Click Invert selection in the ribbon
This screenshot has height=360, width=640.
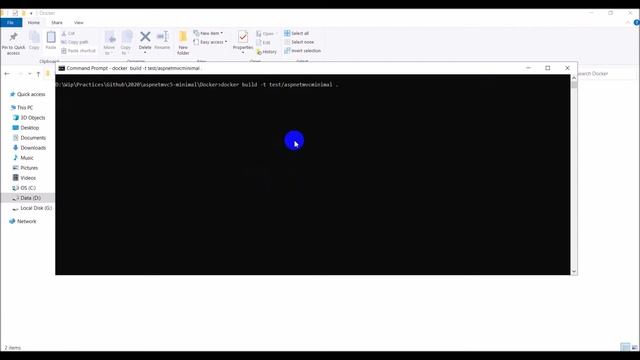click(x=303, y=51)
